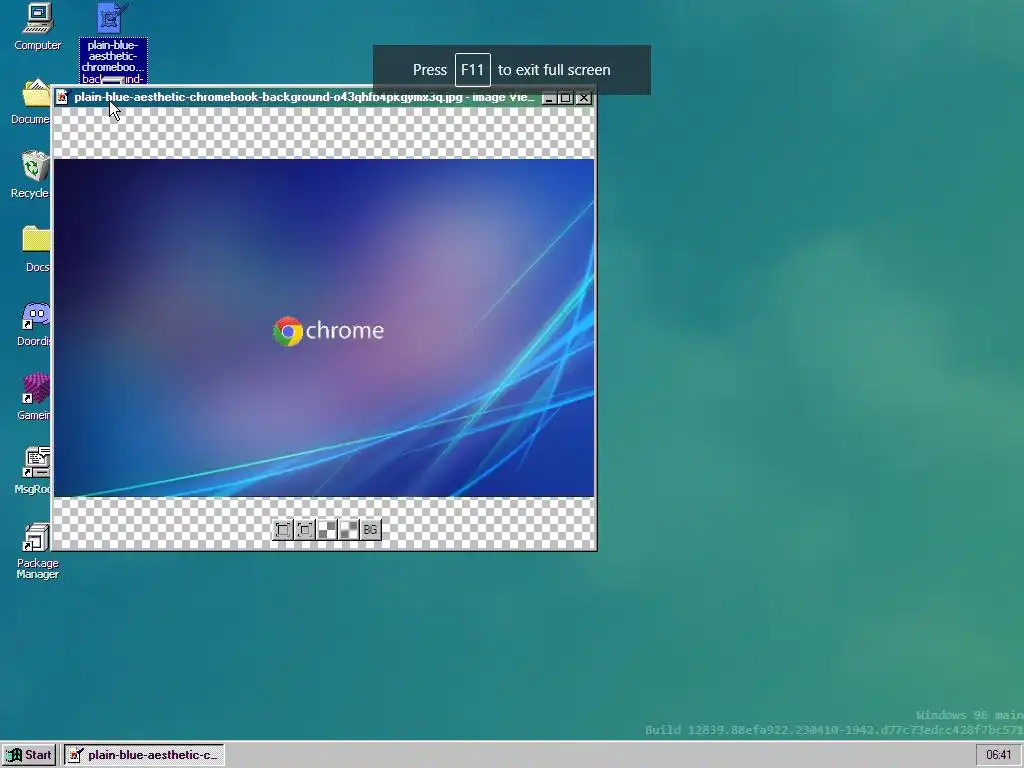Open the Recycle Bin desktop icon
This screenshot has height=768, width=1024.
(x=31, y=175)
